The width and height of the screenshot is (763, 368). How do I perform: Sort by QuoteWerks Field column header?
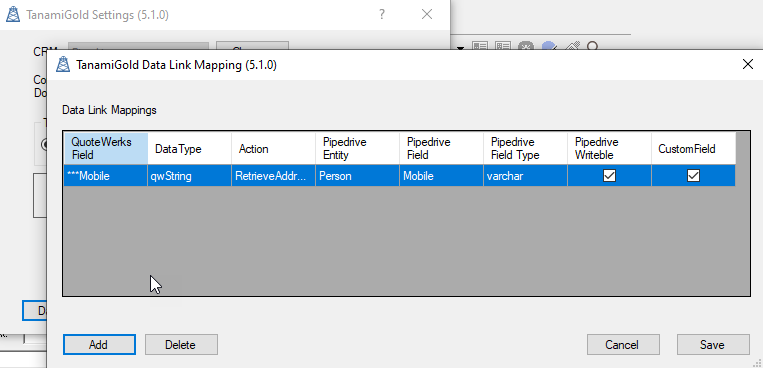click(x=106, y=148)
